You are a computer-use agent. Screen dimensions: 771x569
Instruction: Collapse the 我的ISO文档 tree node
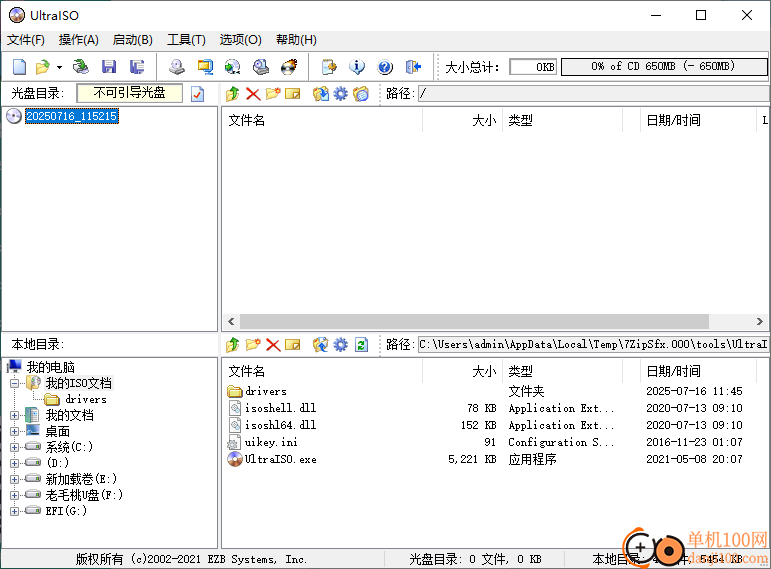(x=15, y=383)
